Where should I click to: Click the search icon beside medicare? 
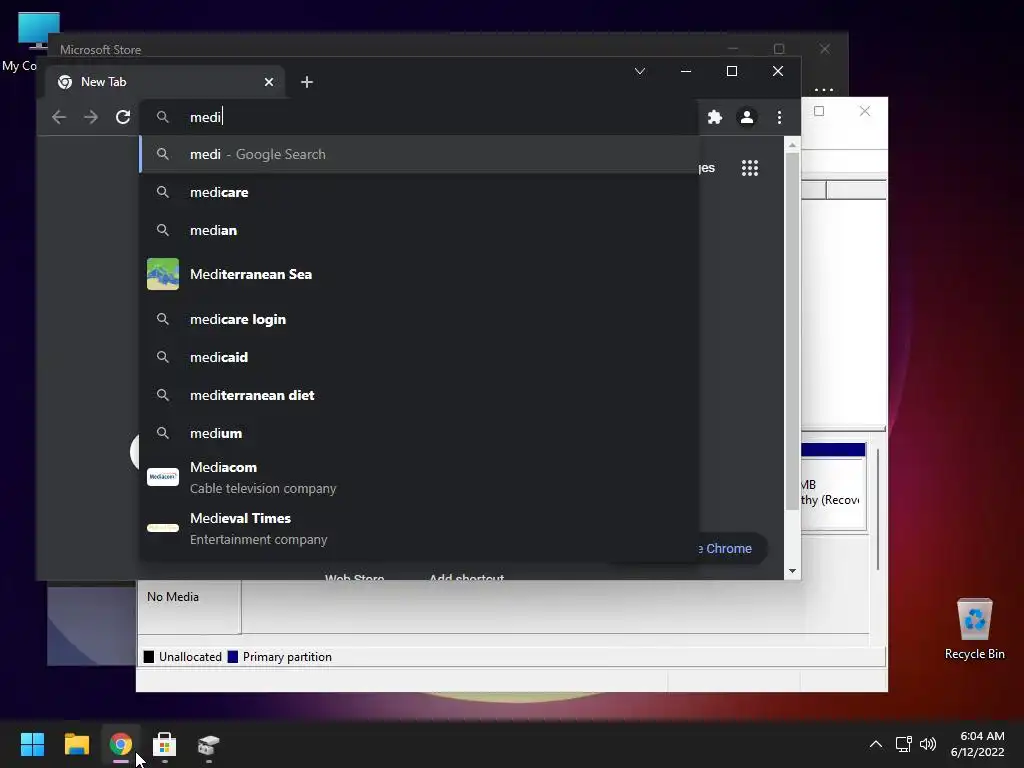pos(163,192)
